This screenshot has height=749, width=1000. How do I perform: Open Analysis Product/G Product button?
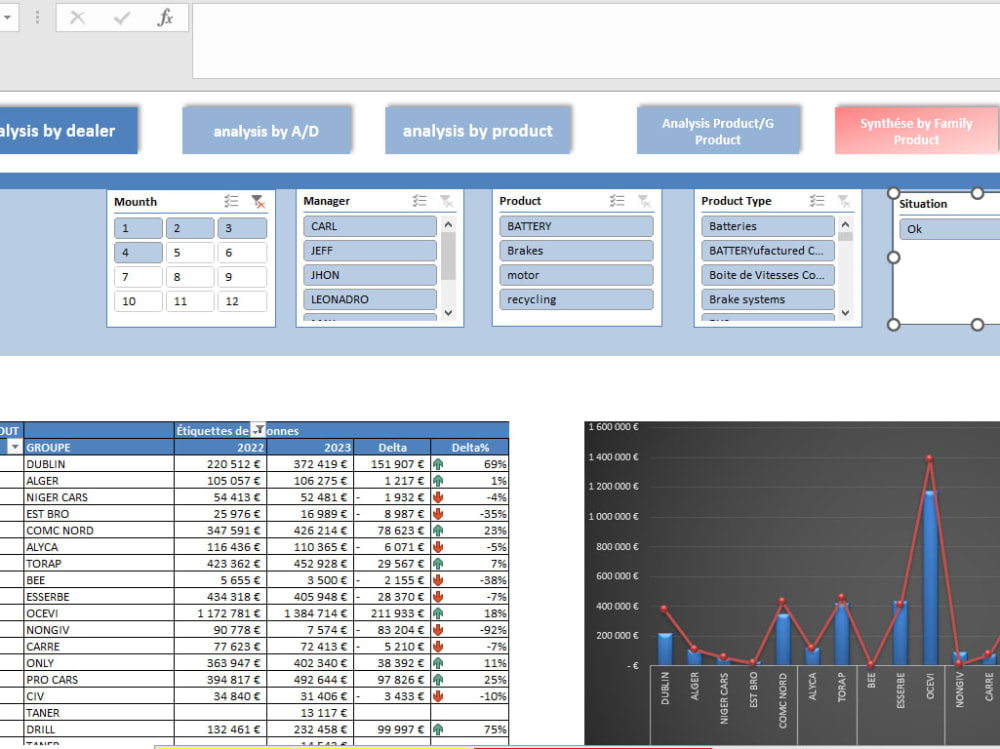[x=717, y=131]
